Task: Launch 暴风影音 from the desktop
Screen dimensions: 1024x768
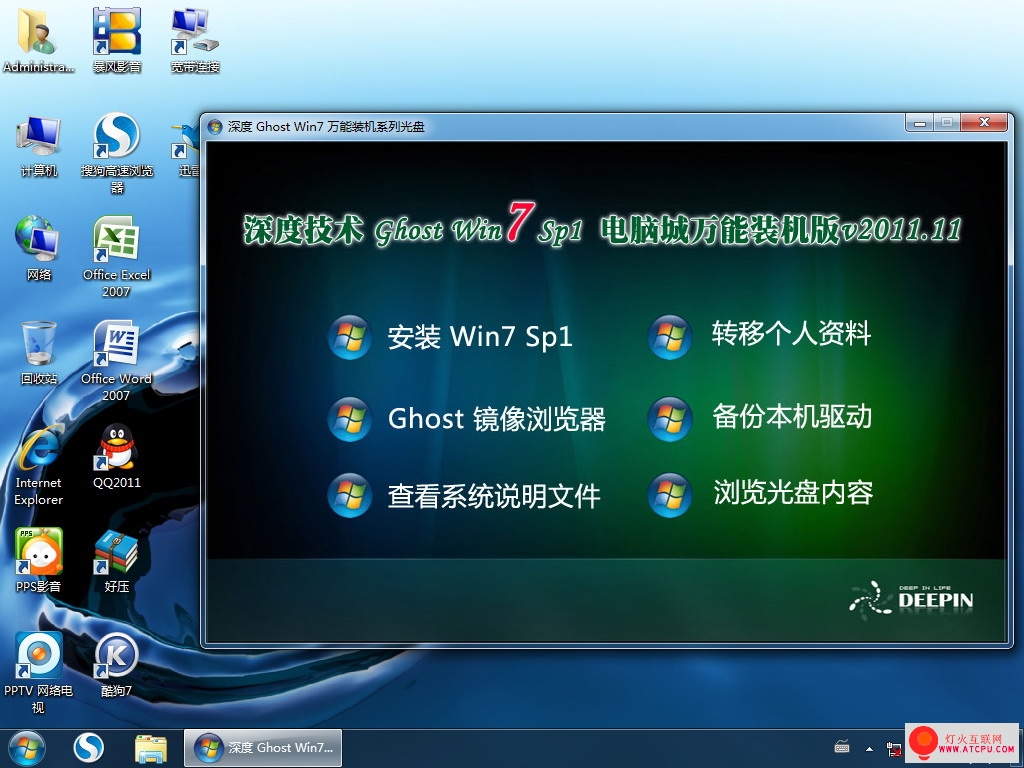Action: (x=116, y=39)
